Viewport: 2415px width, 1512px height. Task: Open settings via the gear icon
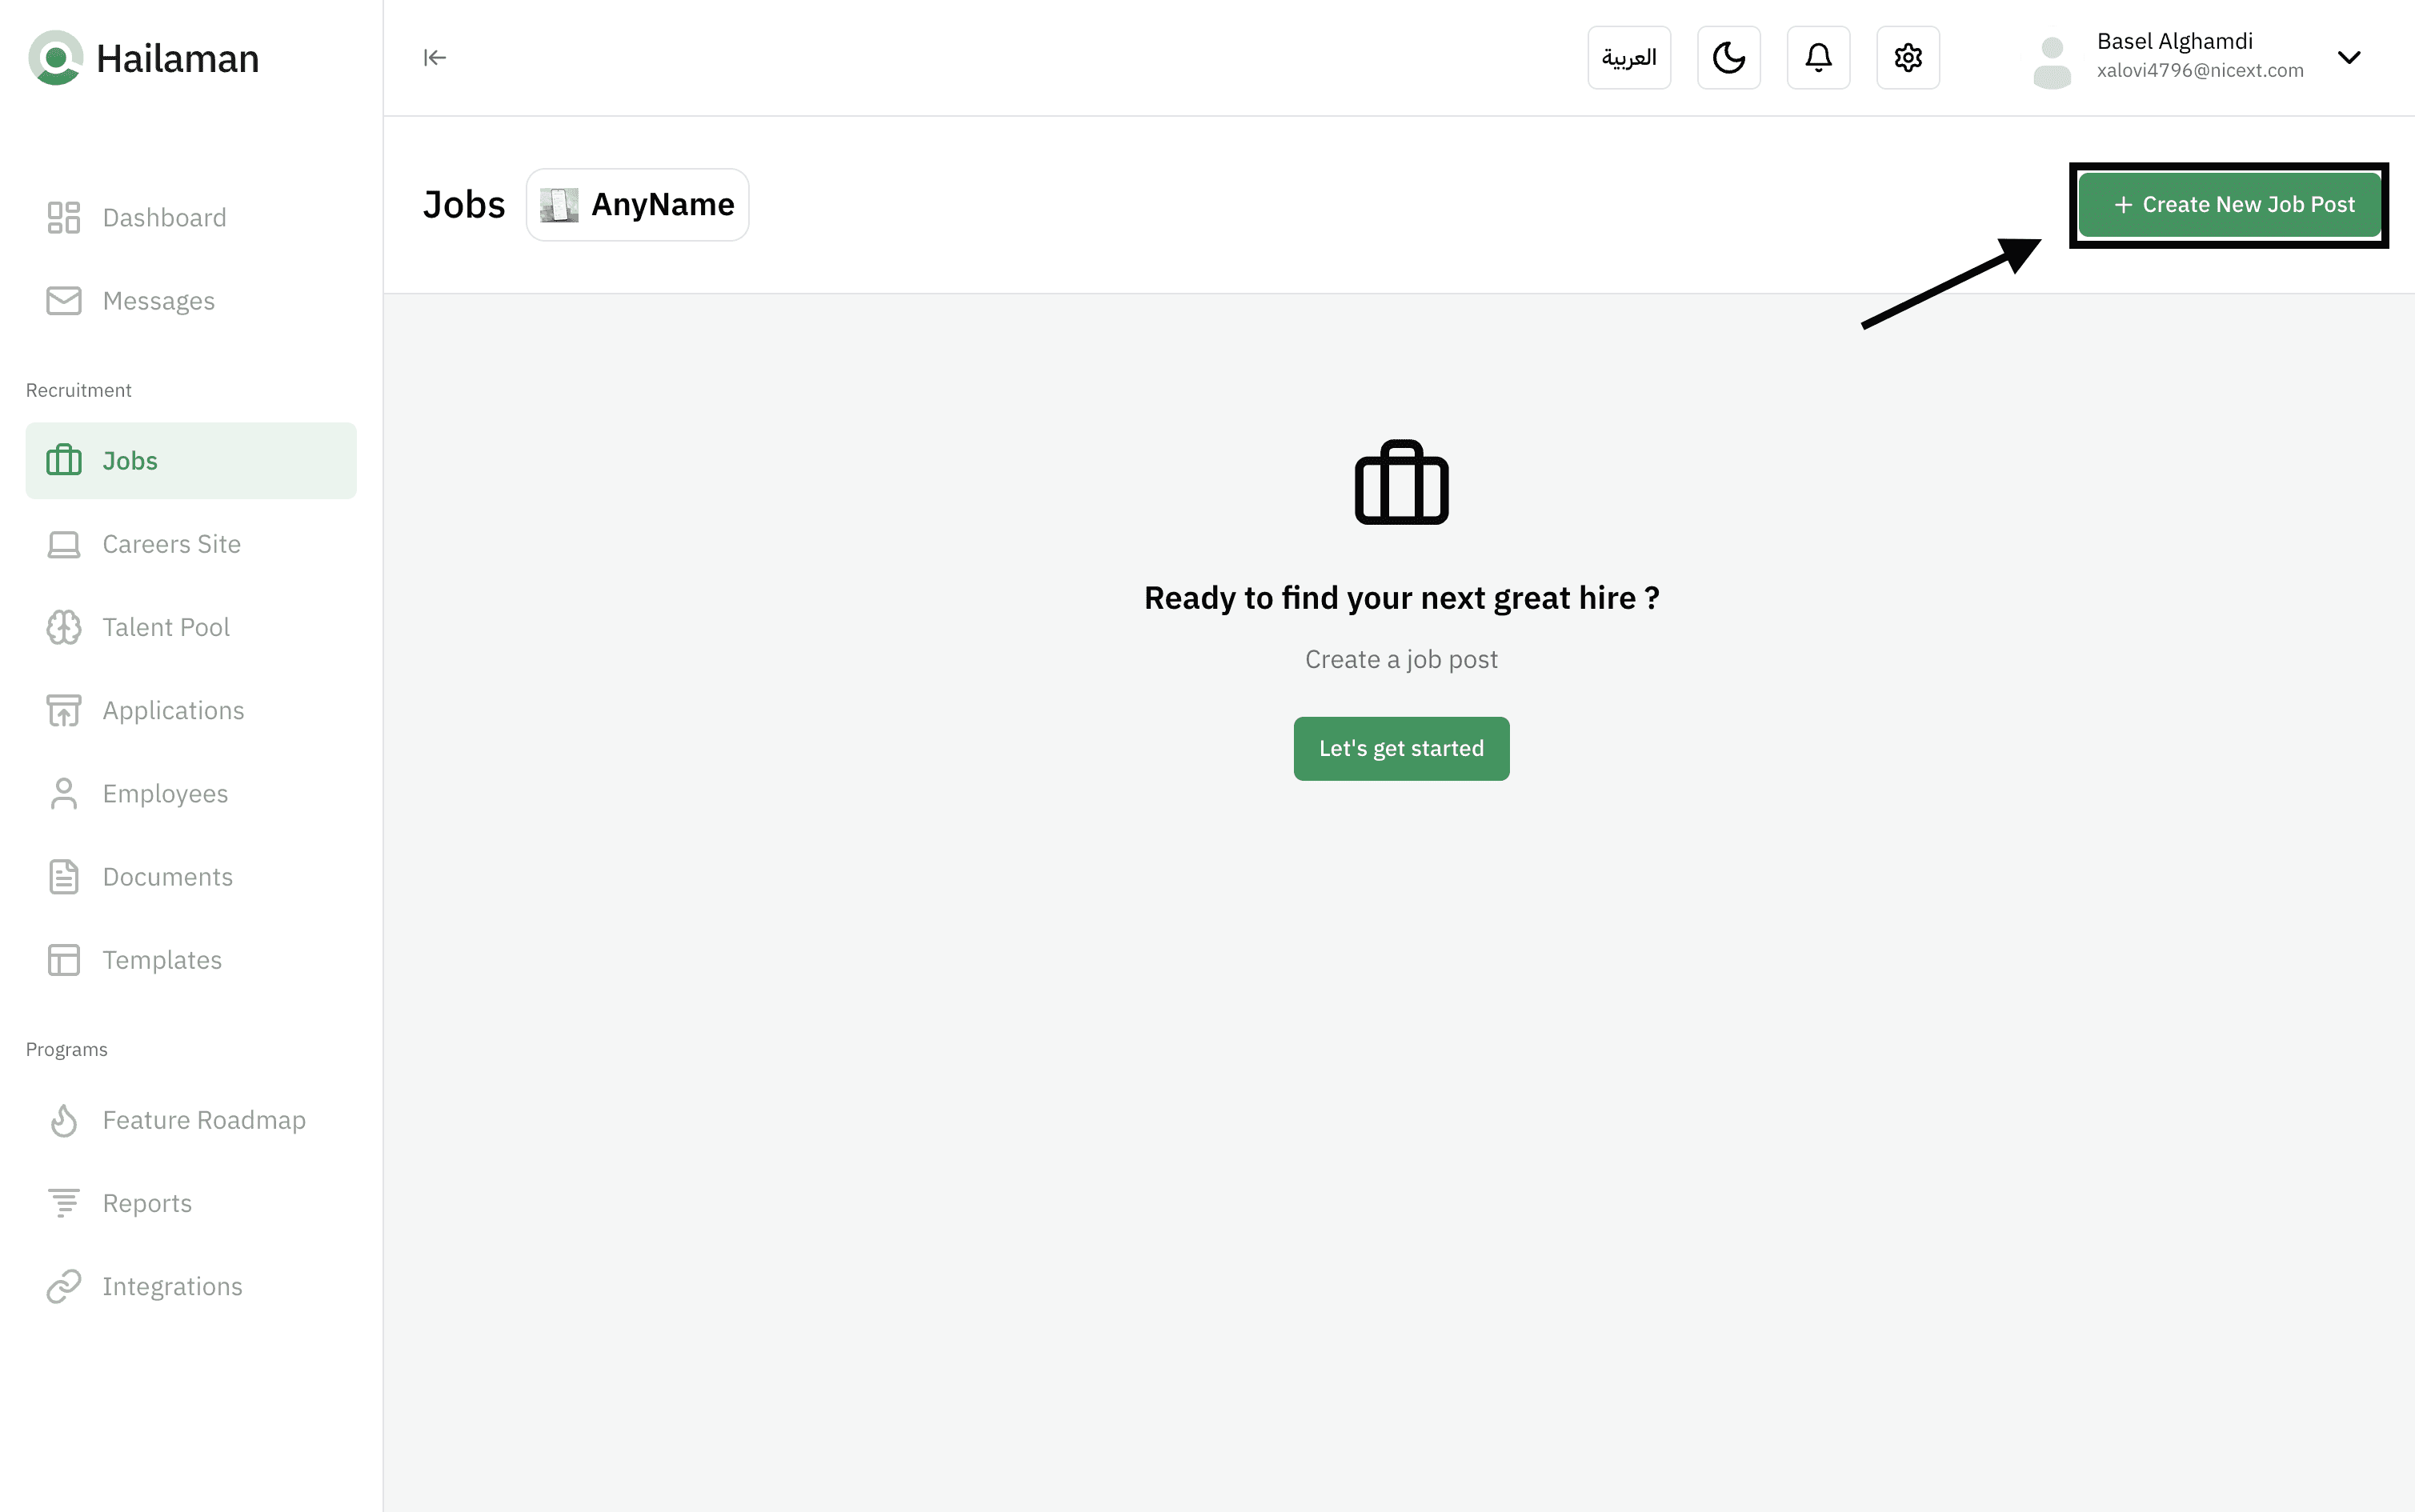point(1907,58)
